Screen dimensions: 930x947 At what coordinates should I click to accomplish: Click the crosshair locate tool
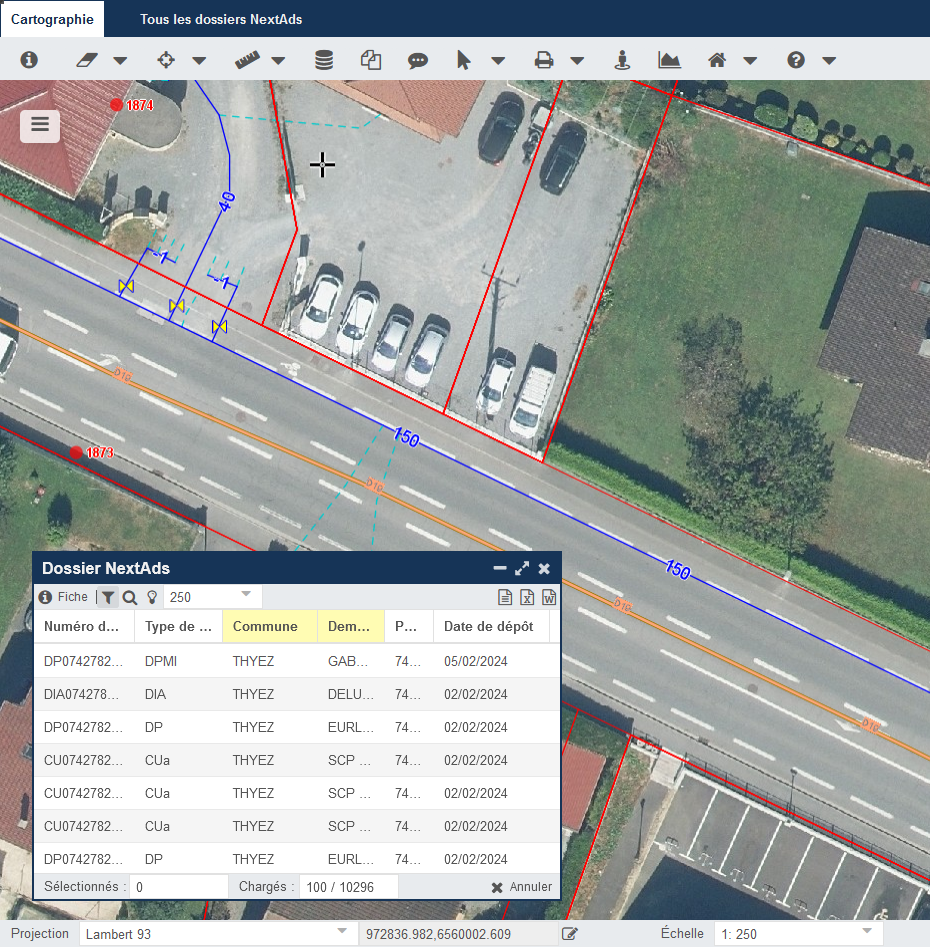click(x=166, y=60)
